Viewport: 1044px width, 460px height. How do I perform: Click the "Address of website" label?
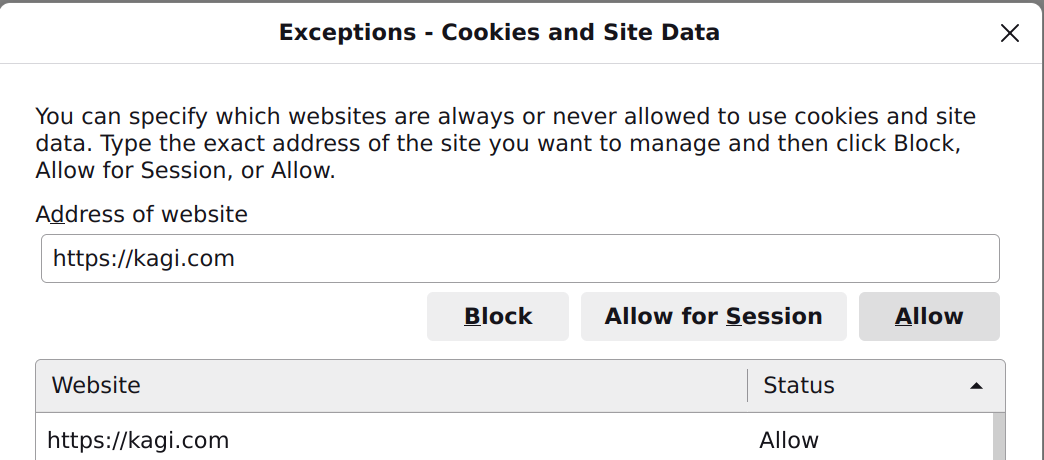[x=141, y=214]
